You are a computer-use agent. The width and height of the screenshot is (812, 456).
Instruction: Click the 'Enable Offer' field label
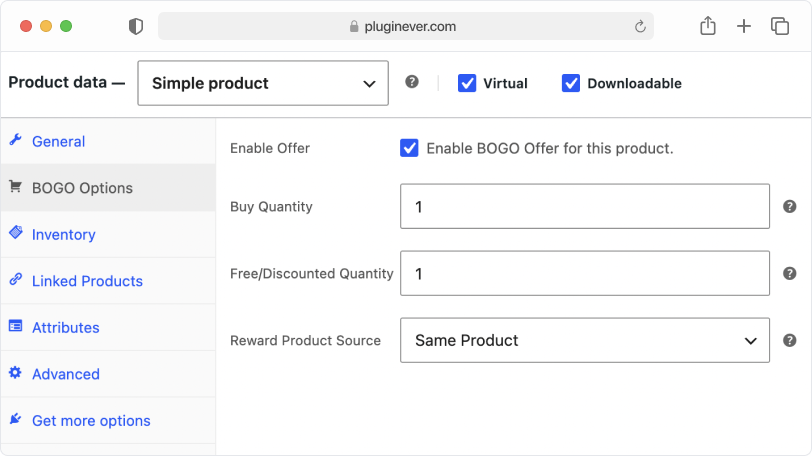pos(270,148)
